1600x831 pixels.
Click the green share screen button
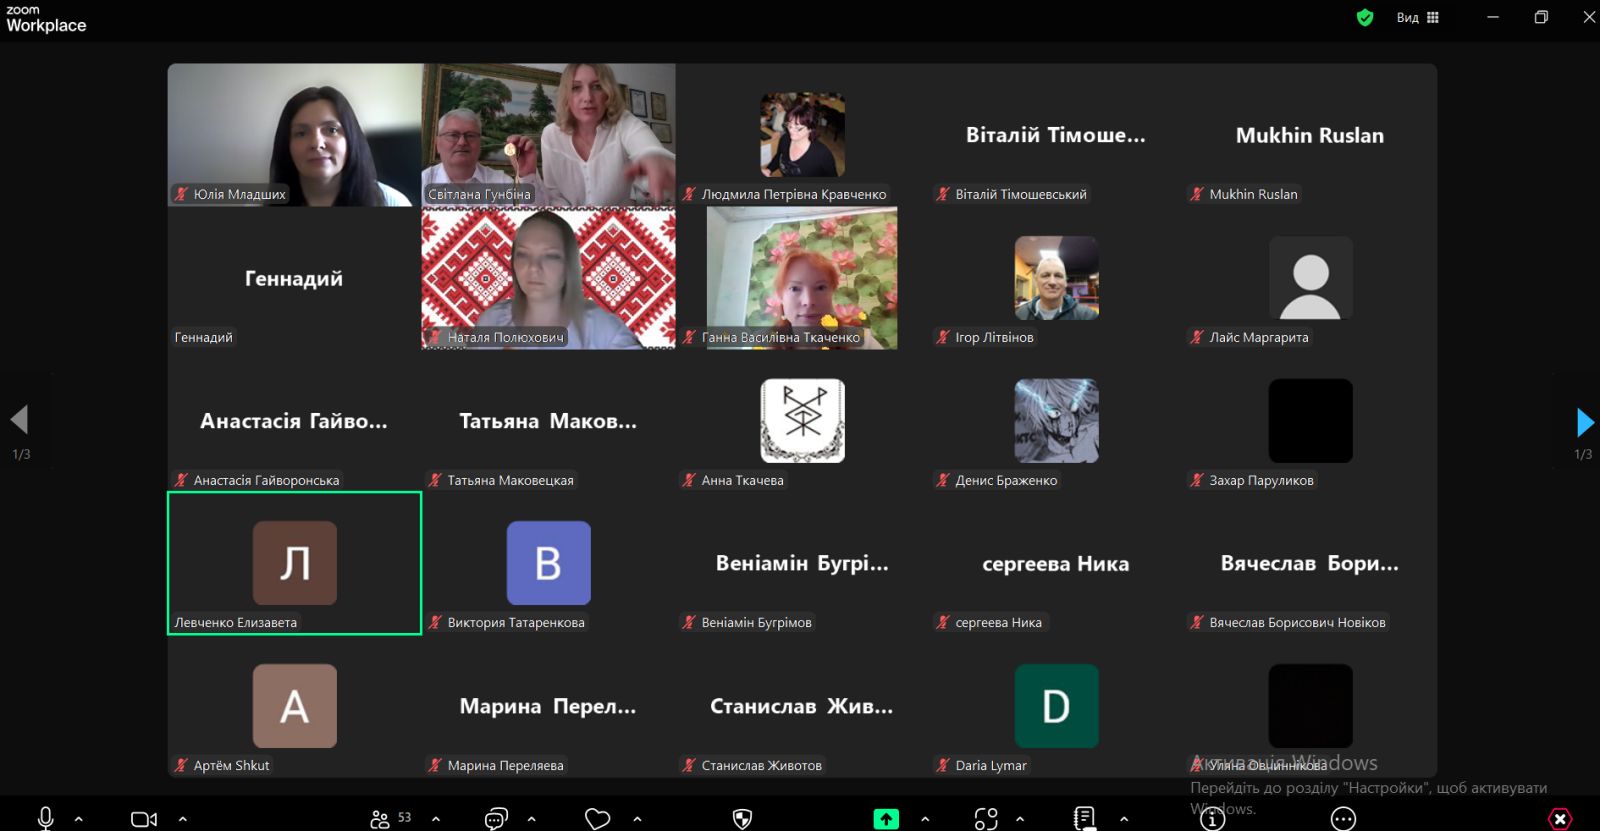click(886, 818)
